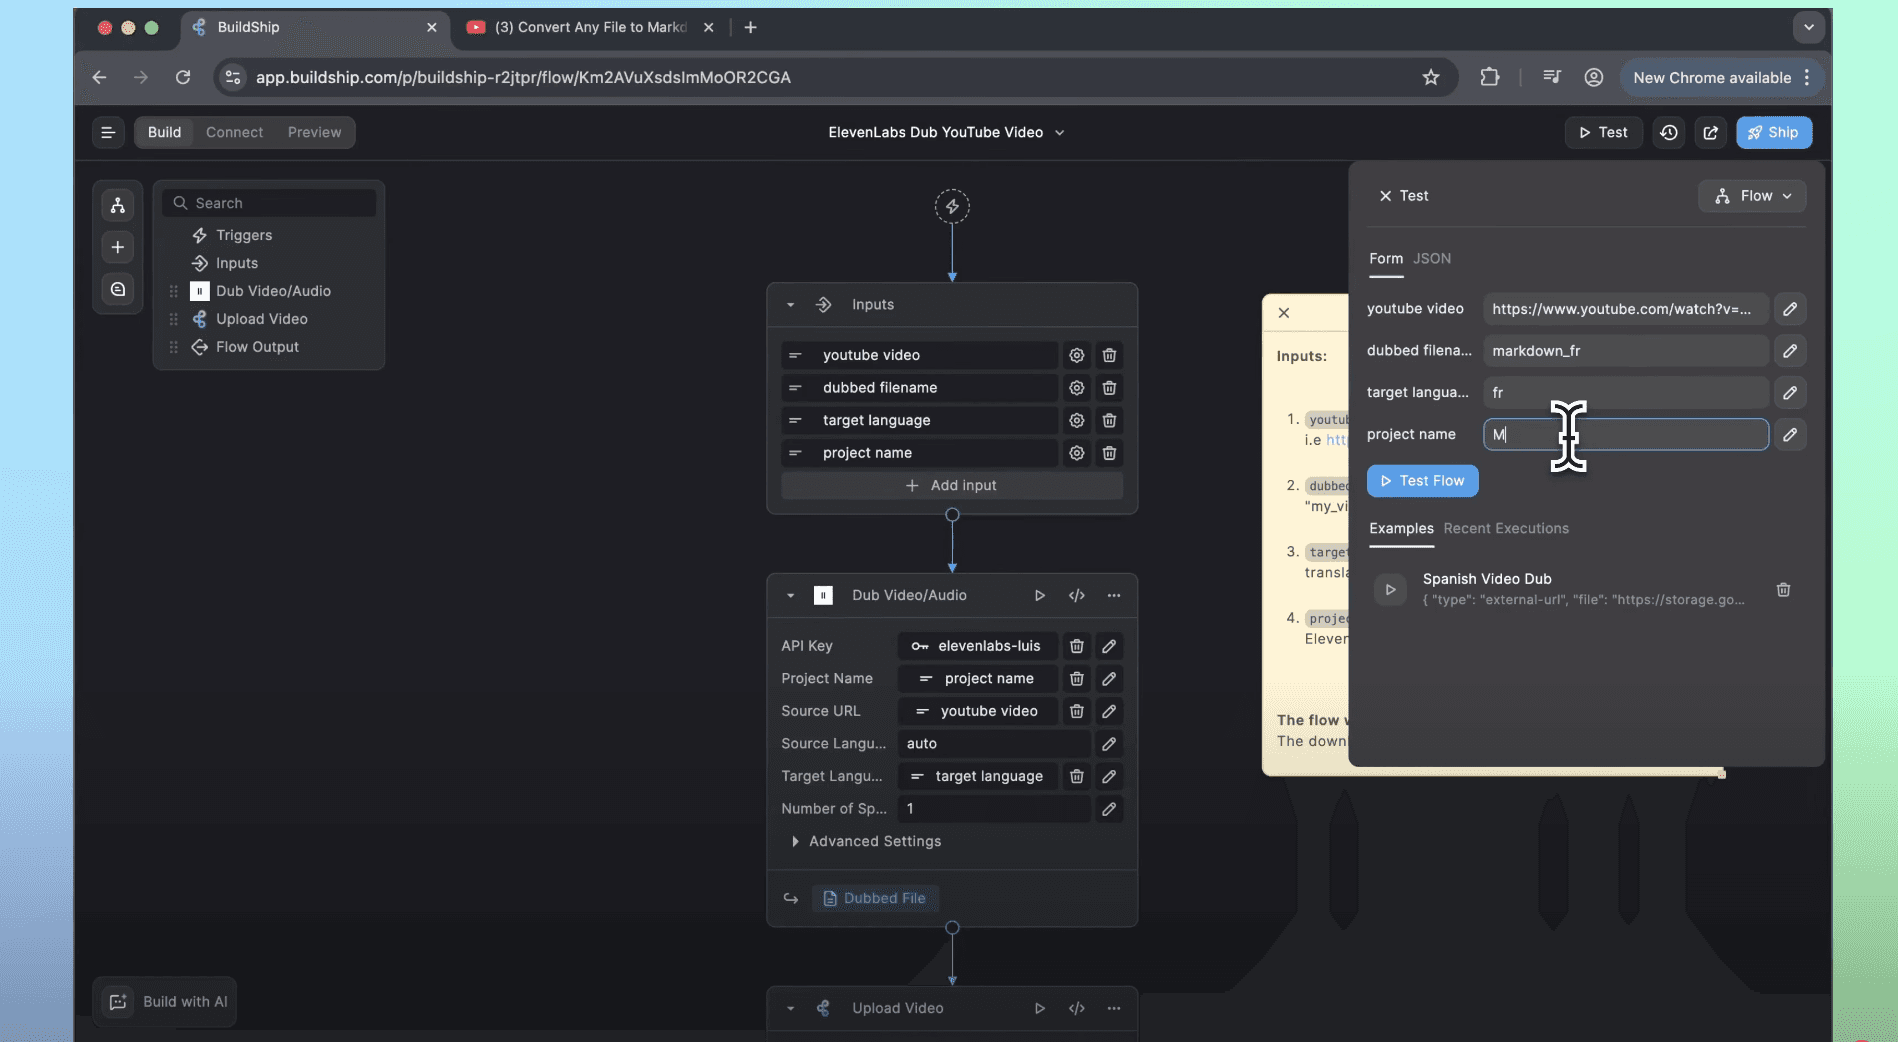The image size is (1898, 1042).
Task: Open Build with AI
Action: pos(165,1002)
